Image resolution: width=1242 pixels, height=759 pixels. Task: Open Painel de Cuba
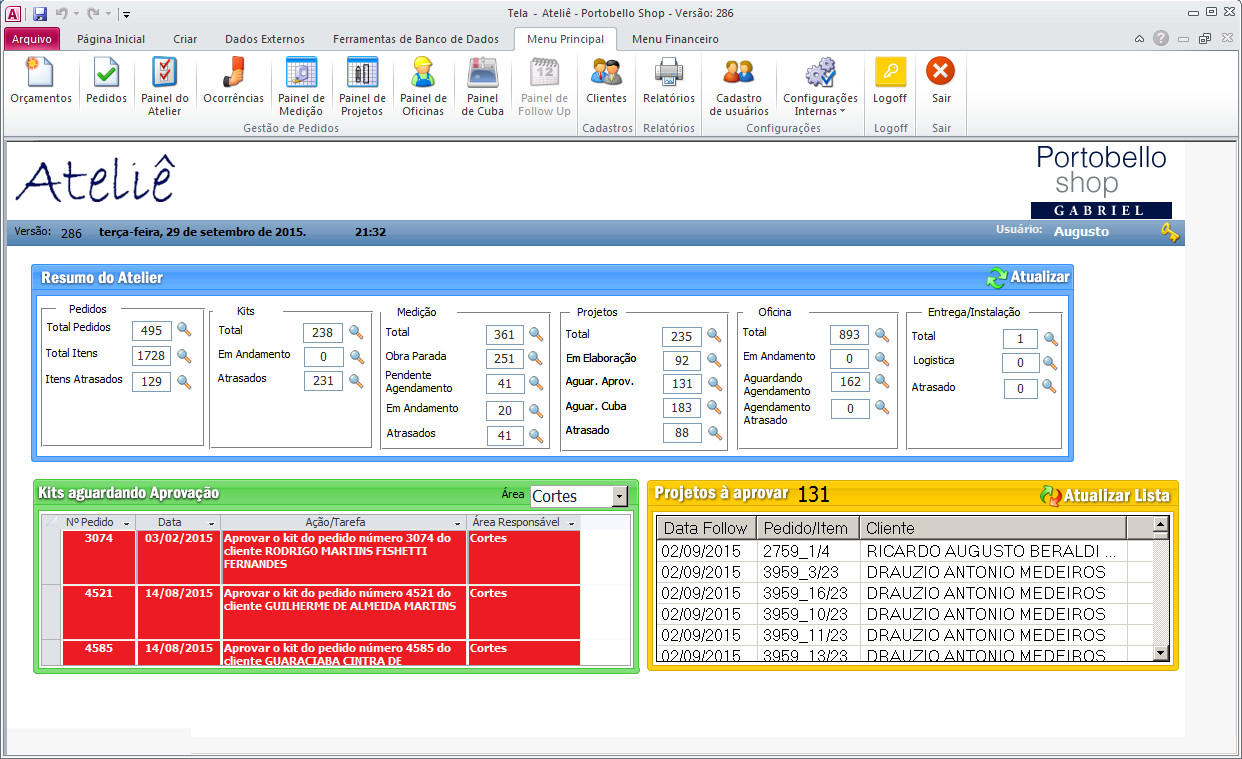[x=483, y=86]
